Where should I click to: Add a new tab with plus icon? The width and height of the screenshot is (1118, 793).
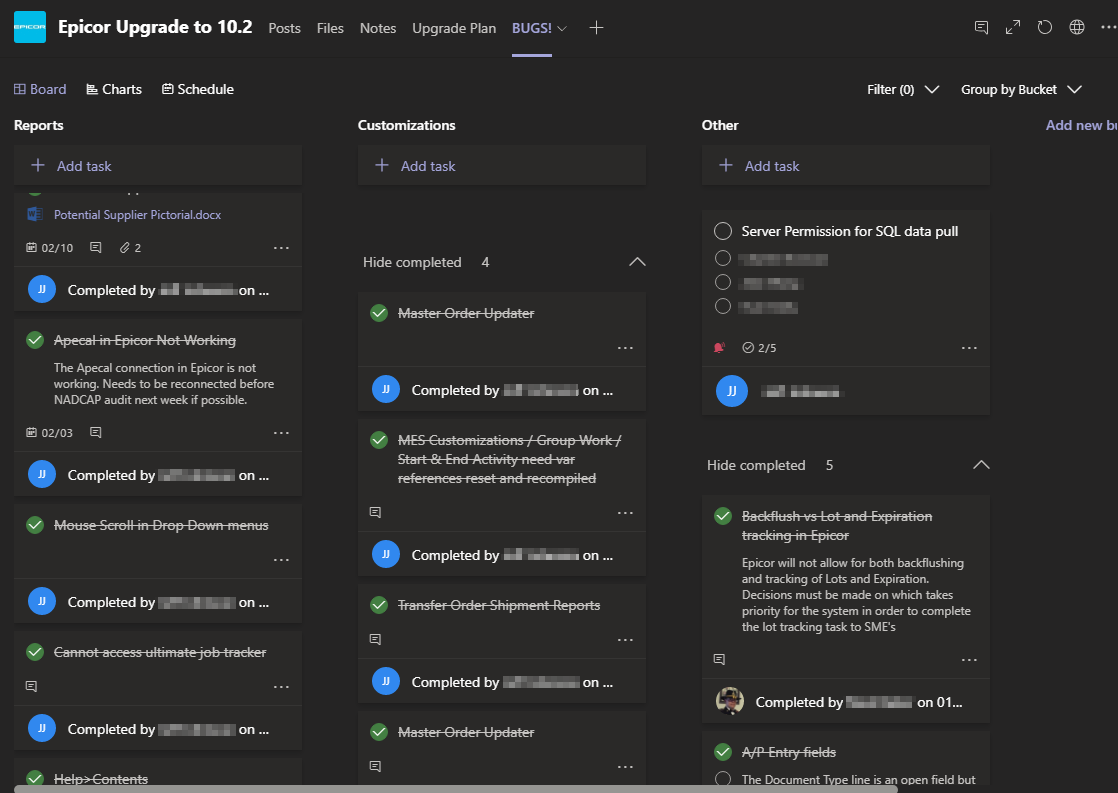(596, 28)
